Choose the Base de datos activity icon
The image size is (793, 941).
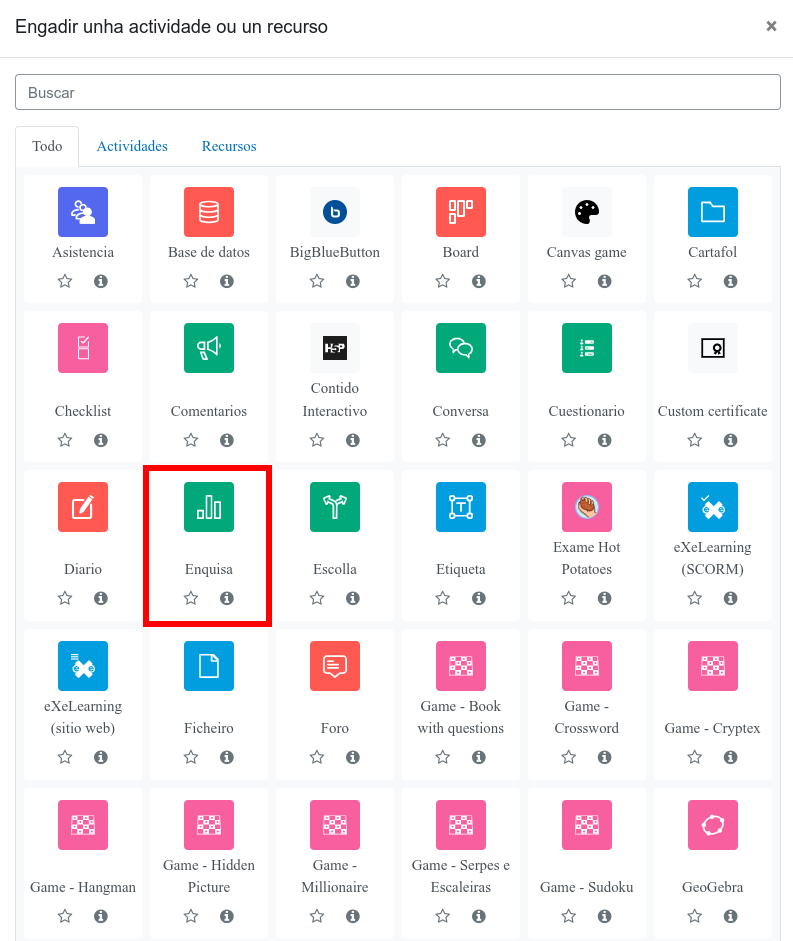[x=209, y=212]
